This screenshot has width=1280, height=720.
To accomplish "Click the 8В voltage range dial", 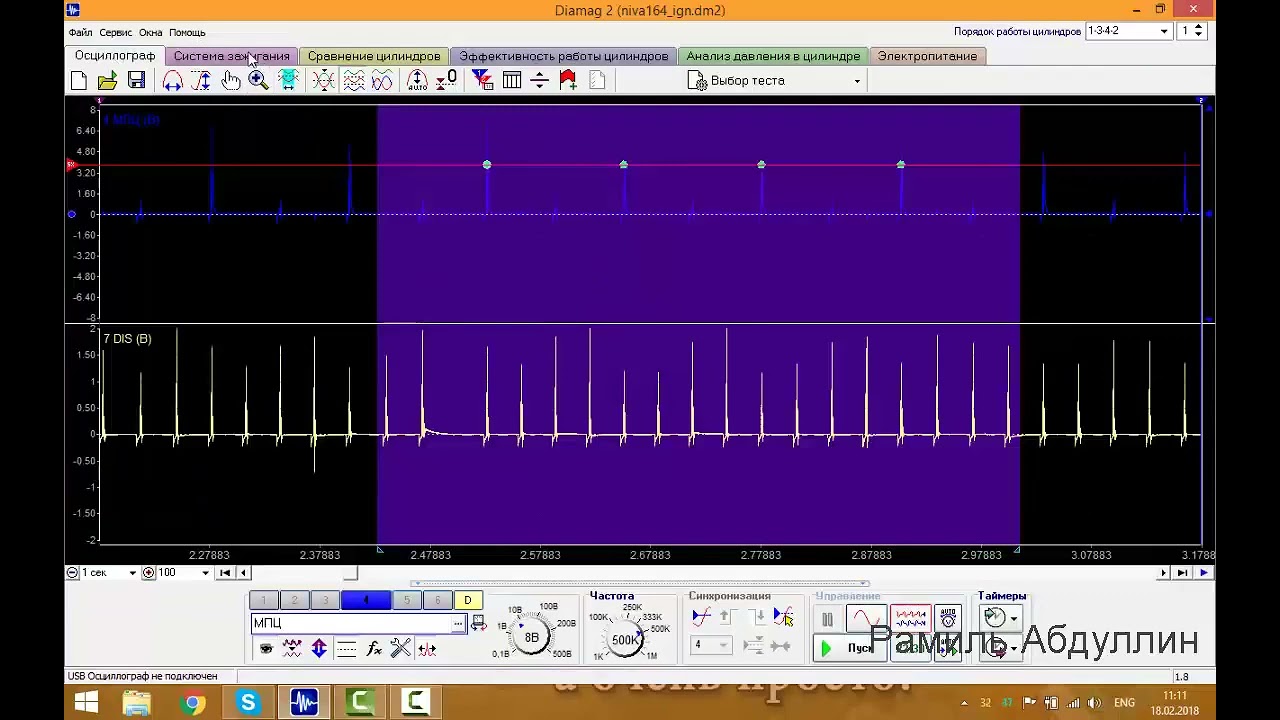I will click(x=531, y=637).
